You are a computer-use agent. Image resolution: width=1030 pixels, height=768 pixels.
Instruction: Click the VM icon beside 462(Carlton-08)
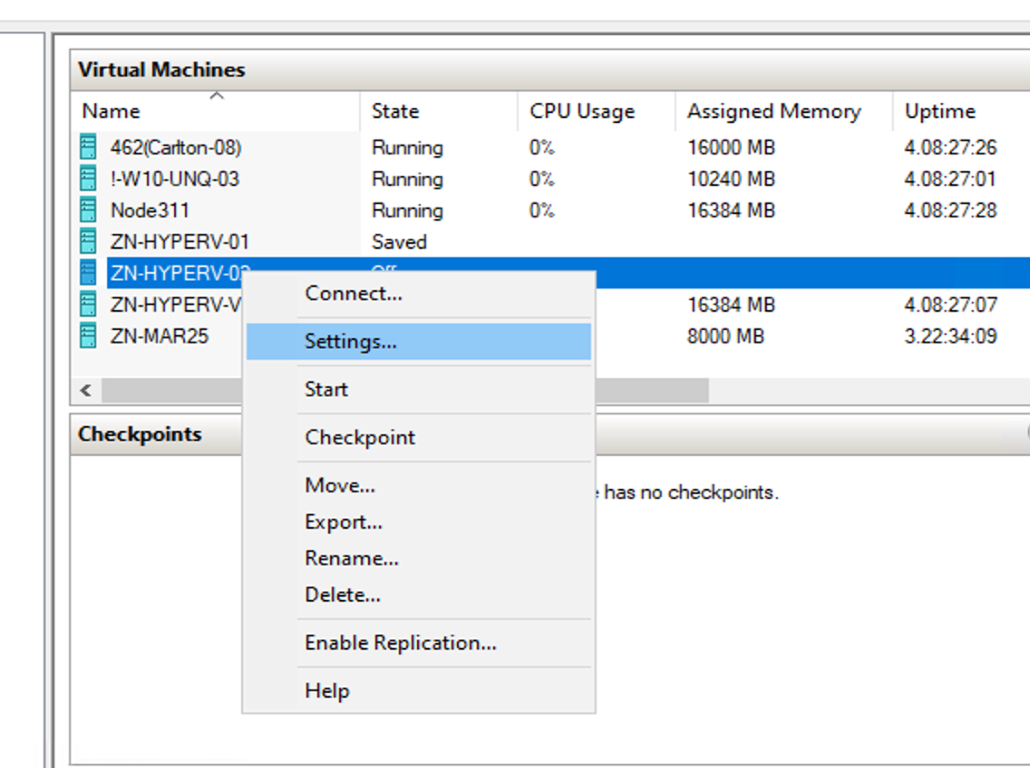point(89,148)
